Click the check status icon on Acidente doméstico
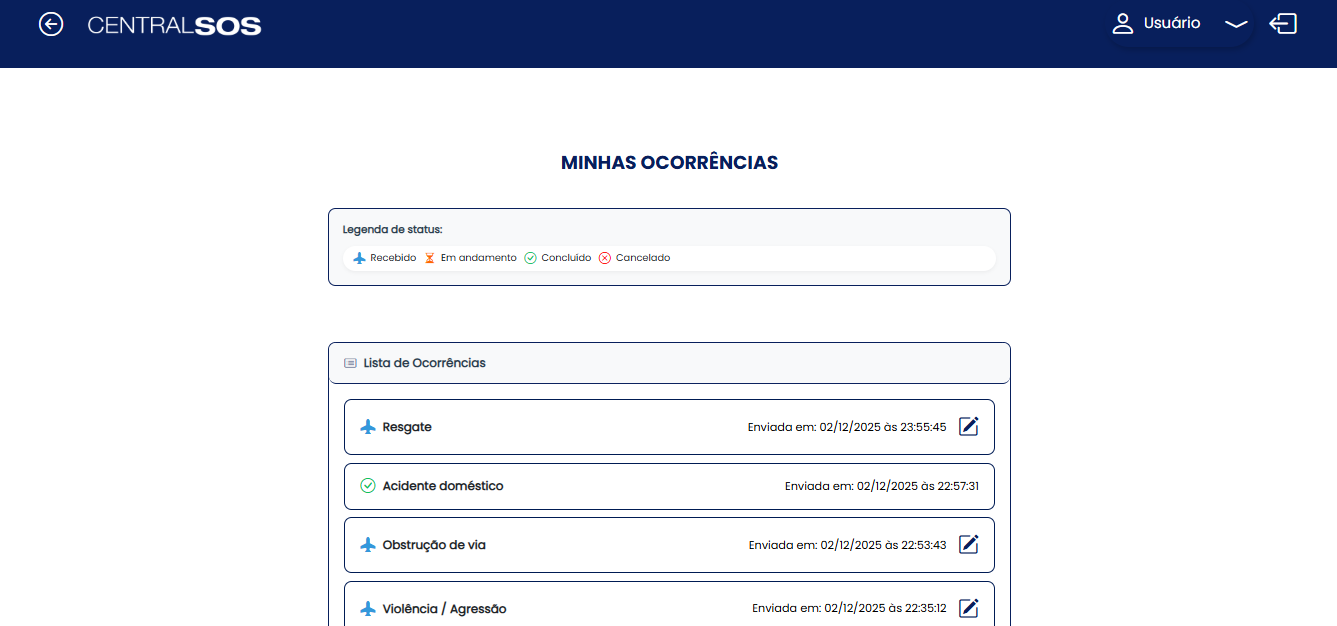 click(367, 486)
